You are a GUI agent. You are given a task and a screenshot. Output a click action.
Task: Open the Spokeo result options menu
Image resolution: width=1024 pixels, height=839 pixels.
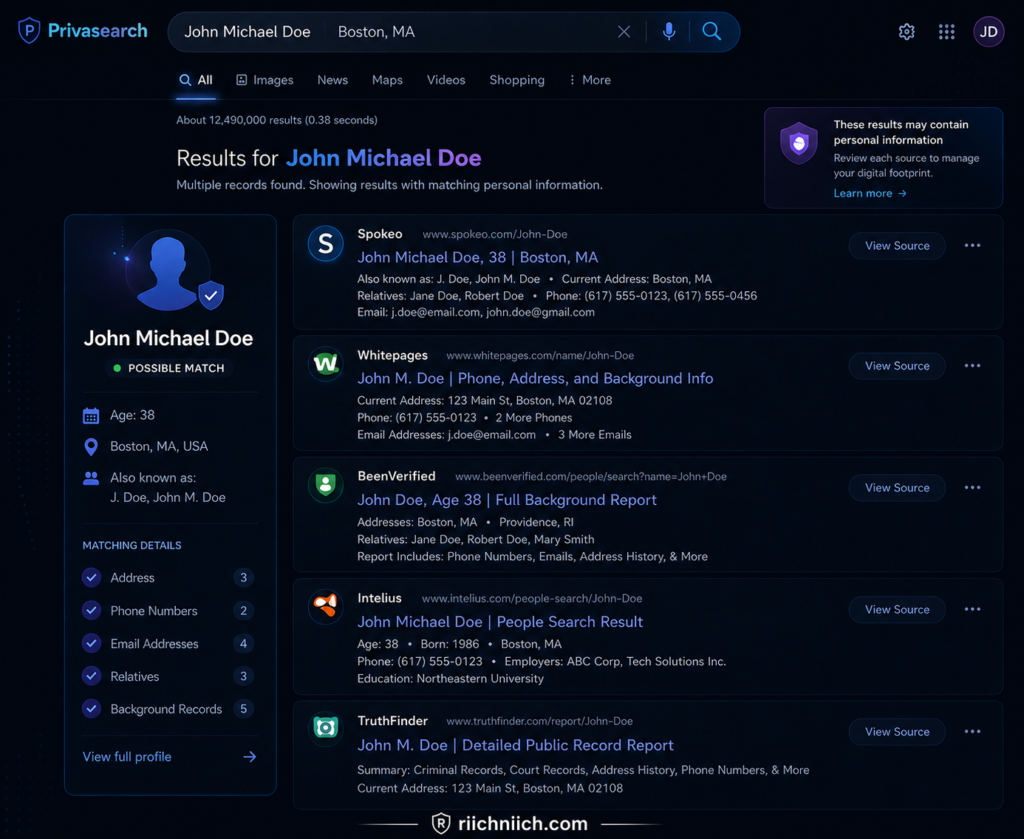972,245
